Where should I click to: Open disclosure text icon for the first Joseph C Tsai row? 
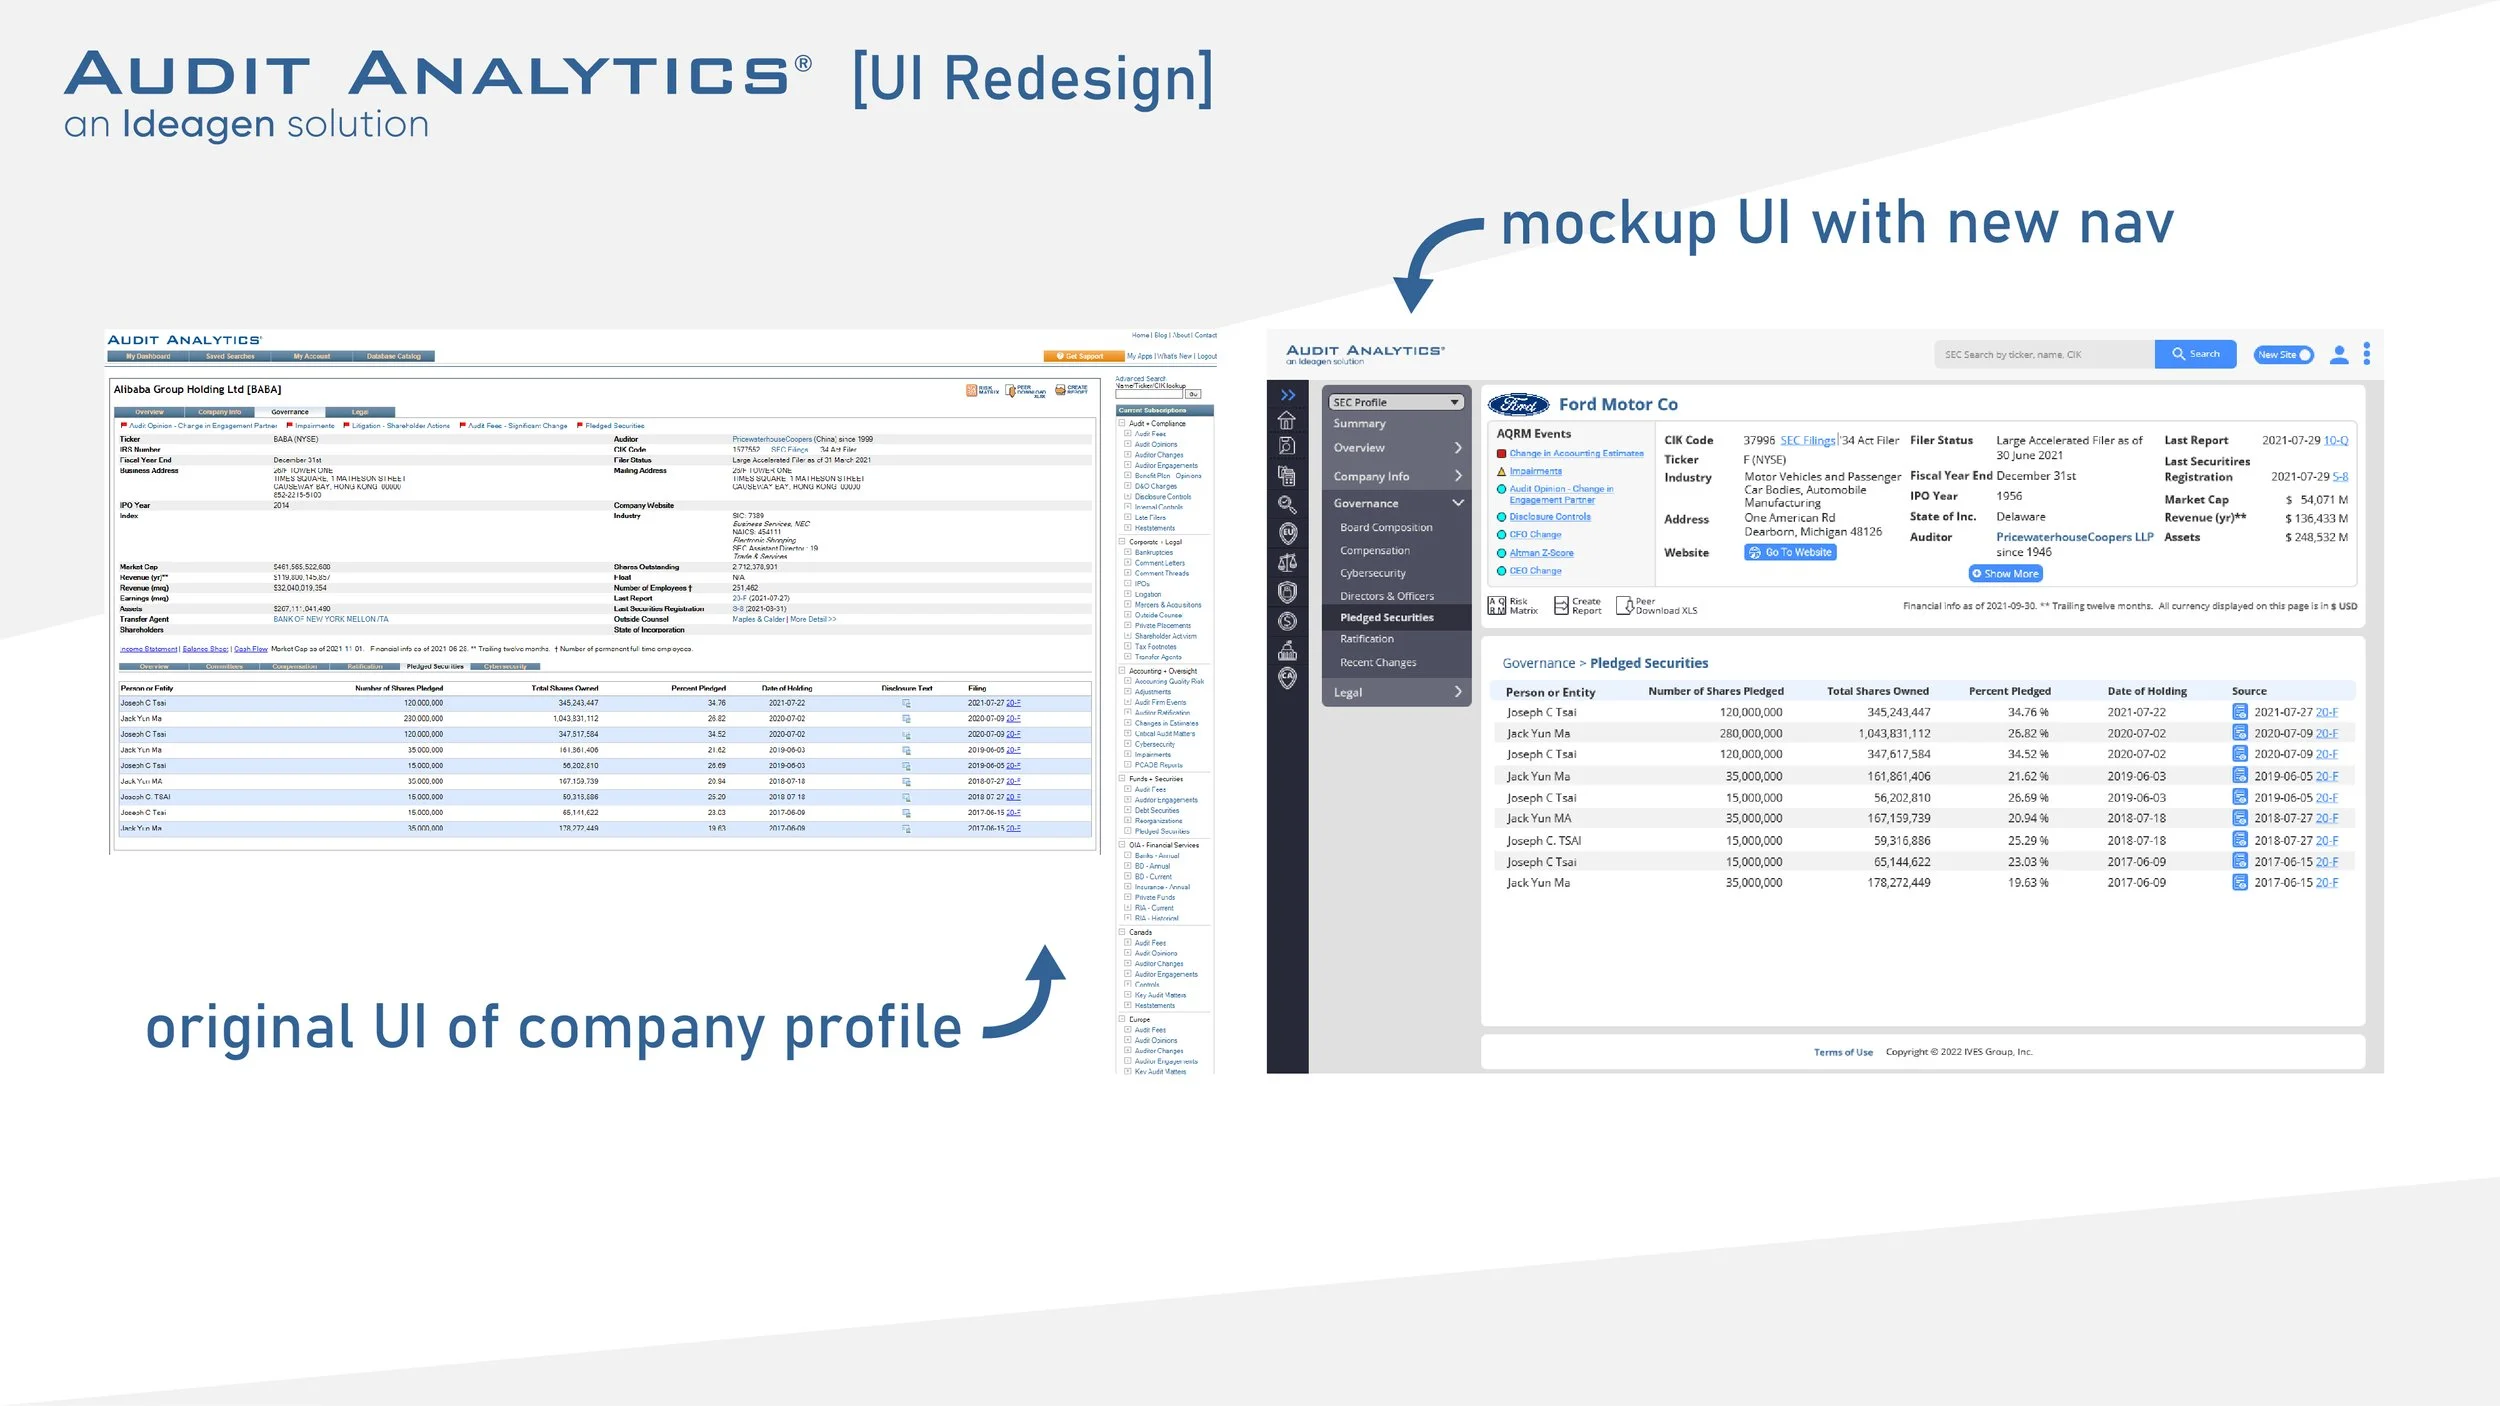[906, 703]
